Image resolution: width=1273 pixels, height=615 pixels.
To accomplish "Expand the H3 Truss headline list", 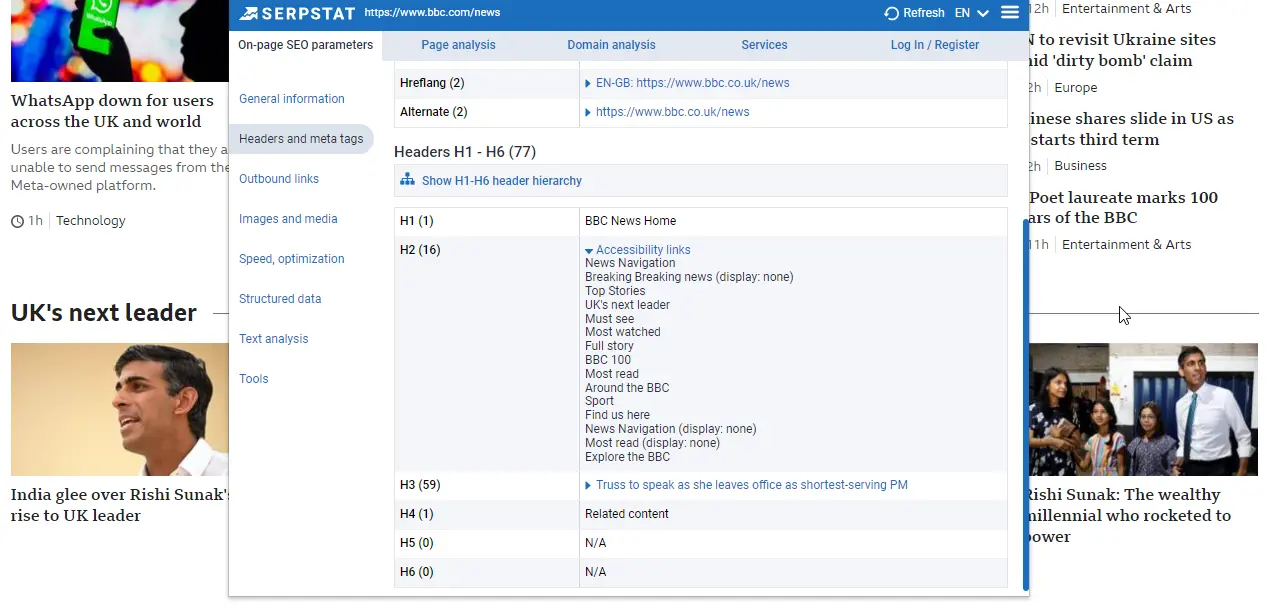I will point(588,486).
